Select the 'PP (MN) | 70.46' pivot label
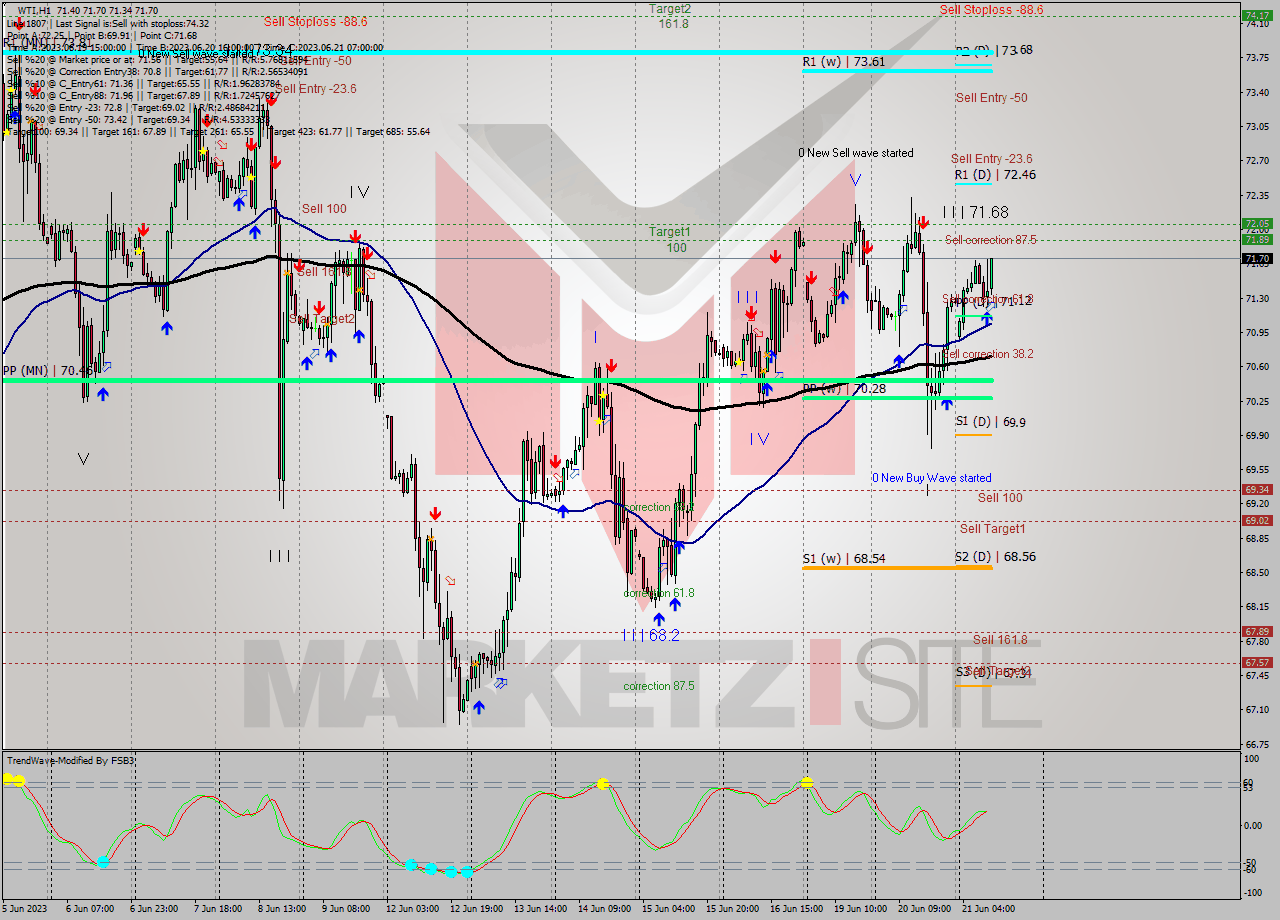This screenshot has width=1280, height=920. 48,370
